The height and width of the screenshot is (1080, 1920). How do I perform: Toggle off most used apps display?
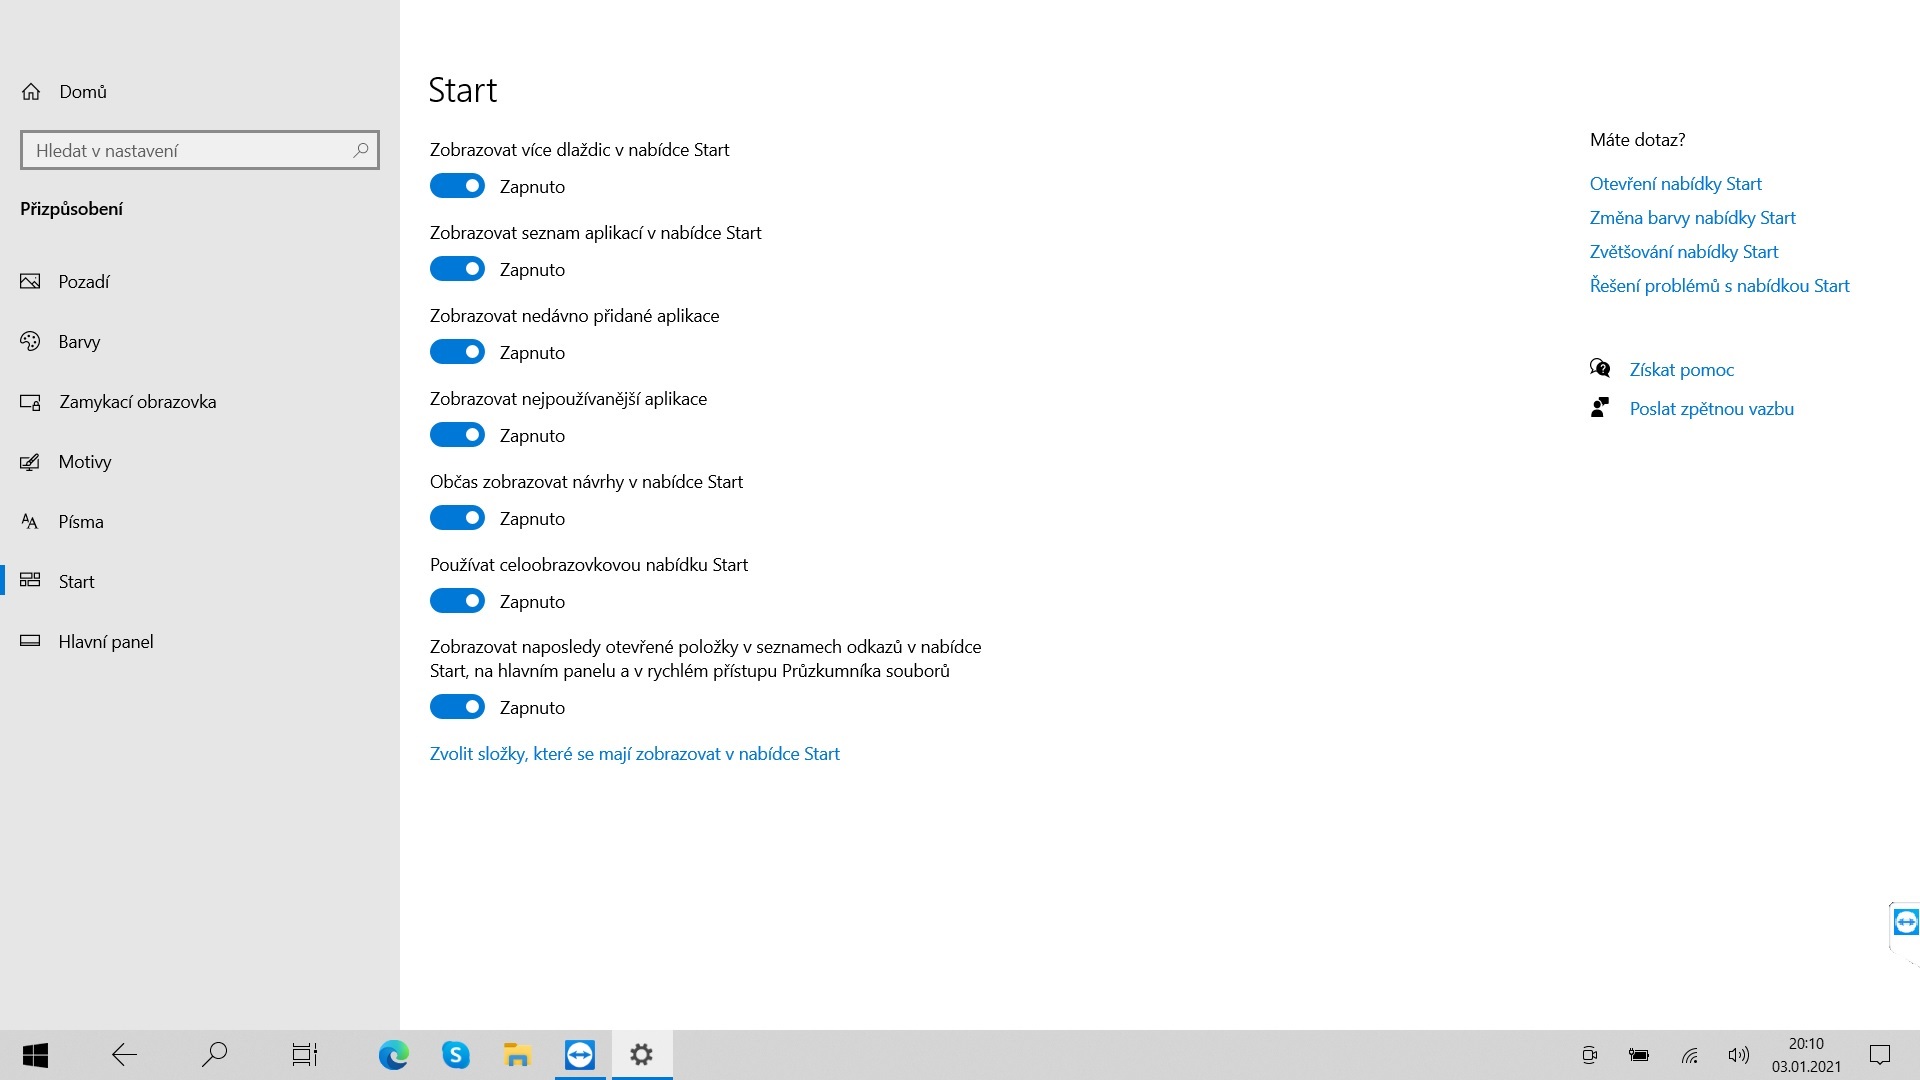pos(457,435)
